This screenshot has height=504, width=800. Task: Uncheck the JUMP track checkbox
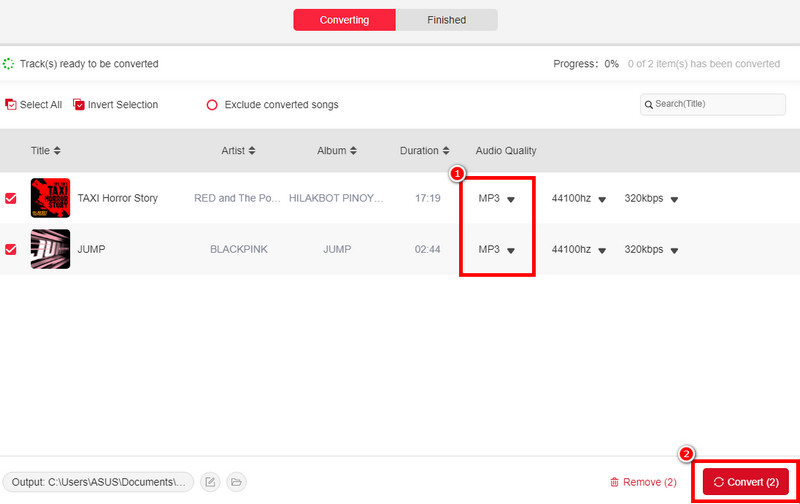[11, 249]
